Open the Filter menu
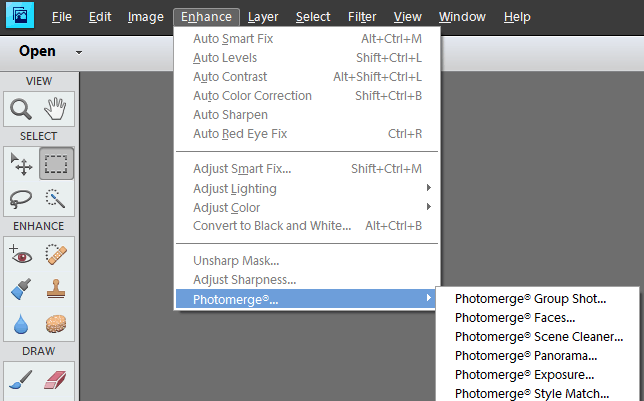Screen dimensions: 644x401 tap(362, 17)
